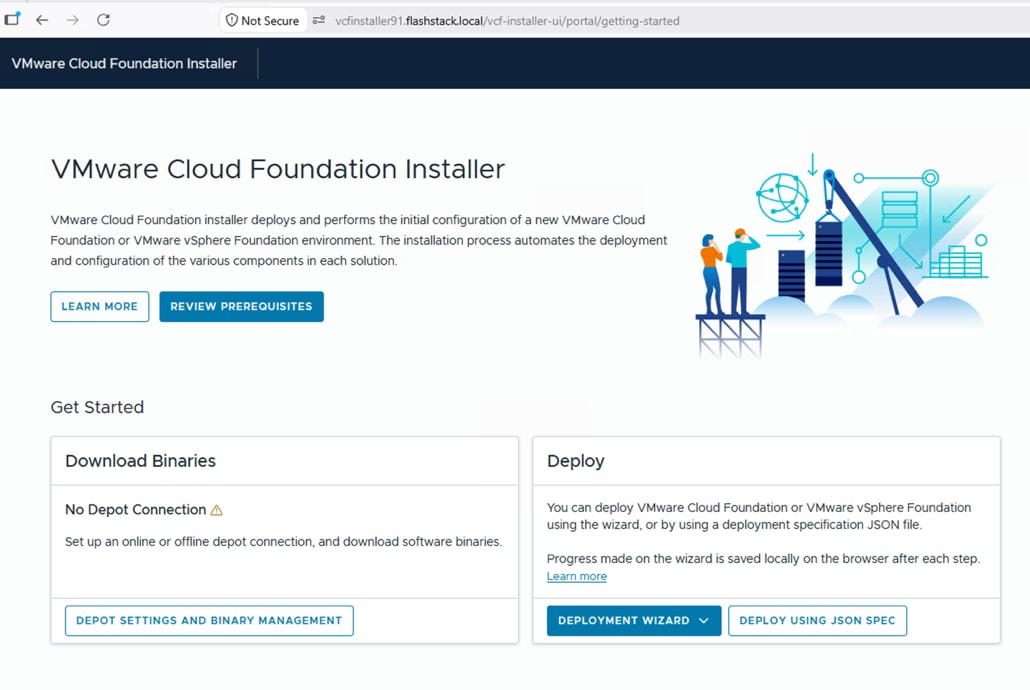Click the Download Binaries card heading
This screenshot has width=1030, height=690.
[x=141, y=461]
